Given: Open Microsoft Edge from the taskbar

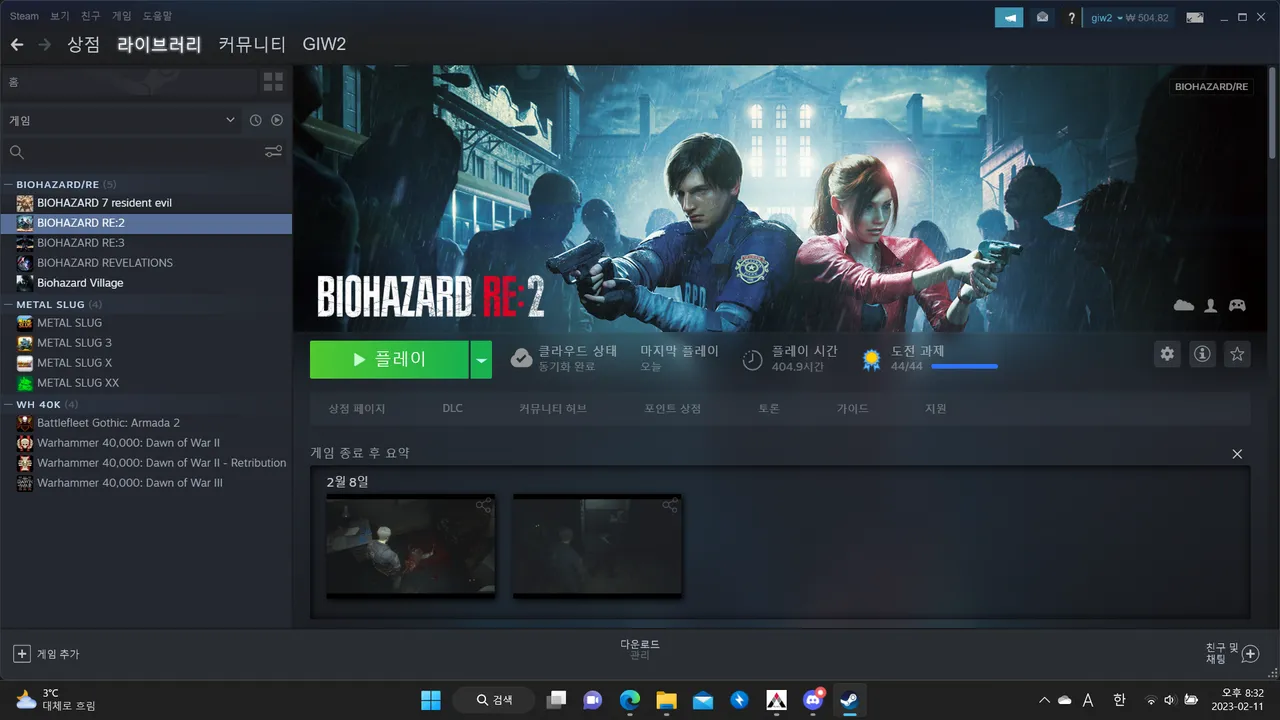Looking at the screenshot, I should click(x=630, y=700).
